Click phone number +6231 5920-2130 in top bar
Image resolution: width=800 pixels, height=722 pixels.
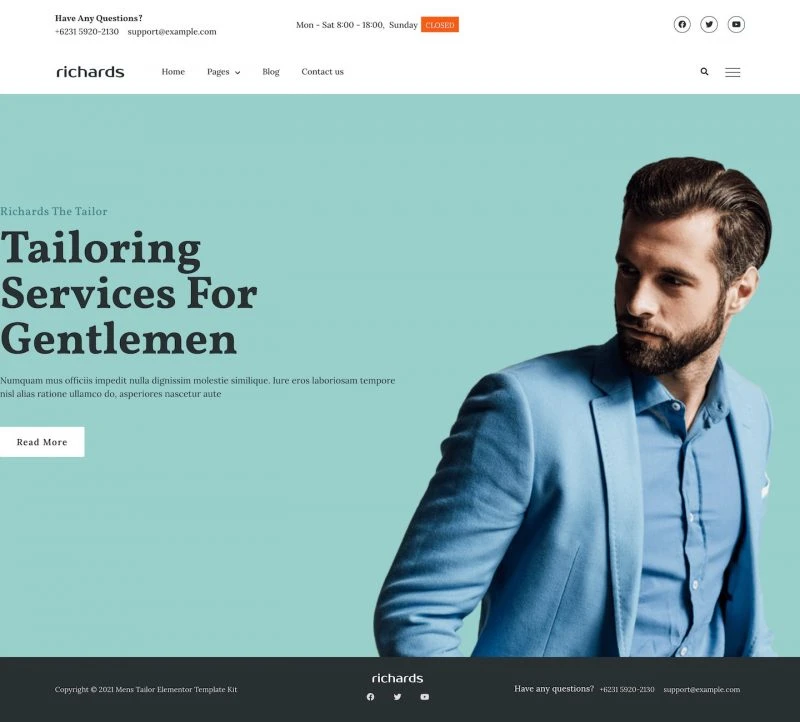click(x=87, y=32)
